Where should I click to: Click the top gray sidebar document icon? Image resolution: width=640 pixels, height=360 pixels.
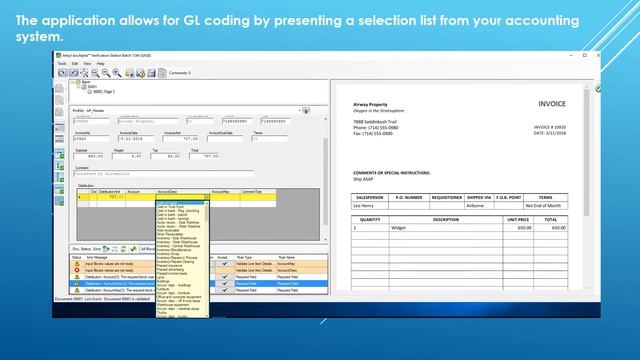point(60,88)
